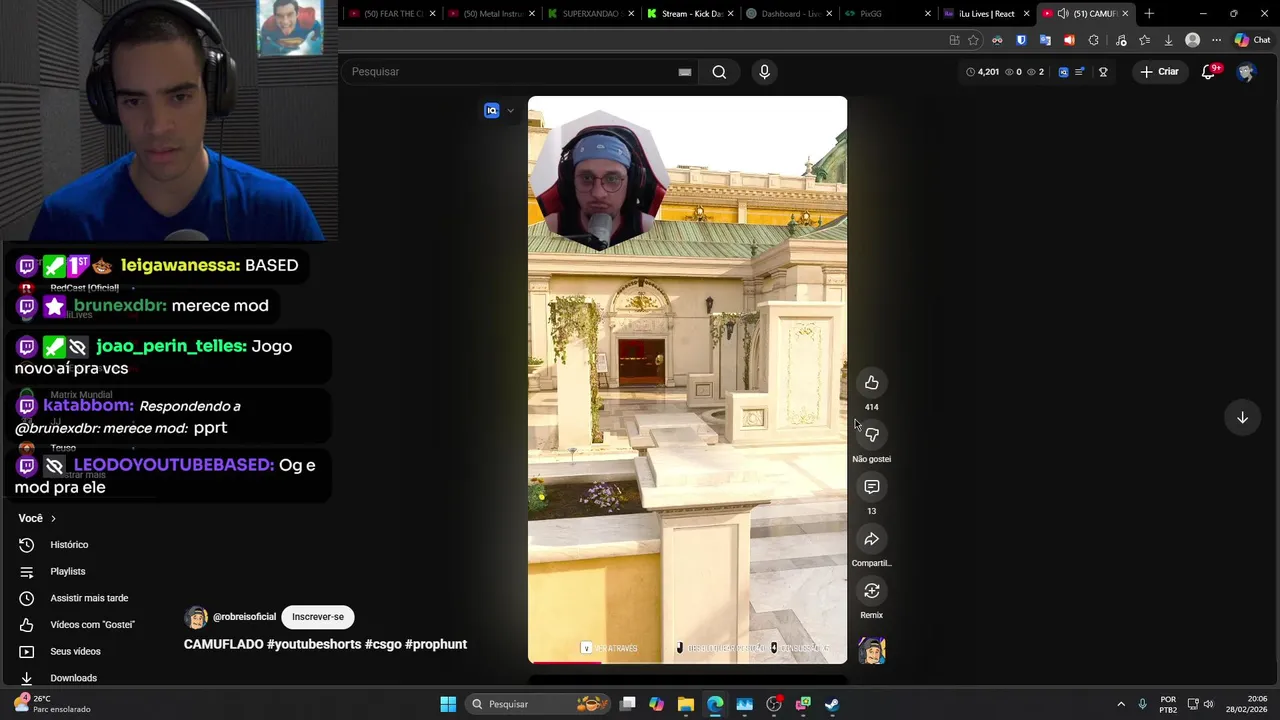Switch to the SUPERXANDAO browser tab

pos(590,14)
